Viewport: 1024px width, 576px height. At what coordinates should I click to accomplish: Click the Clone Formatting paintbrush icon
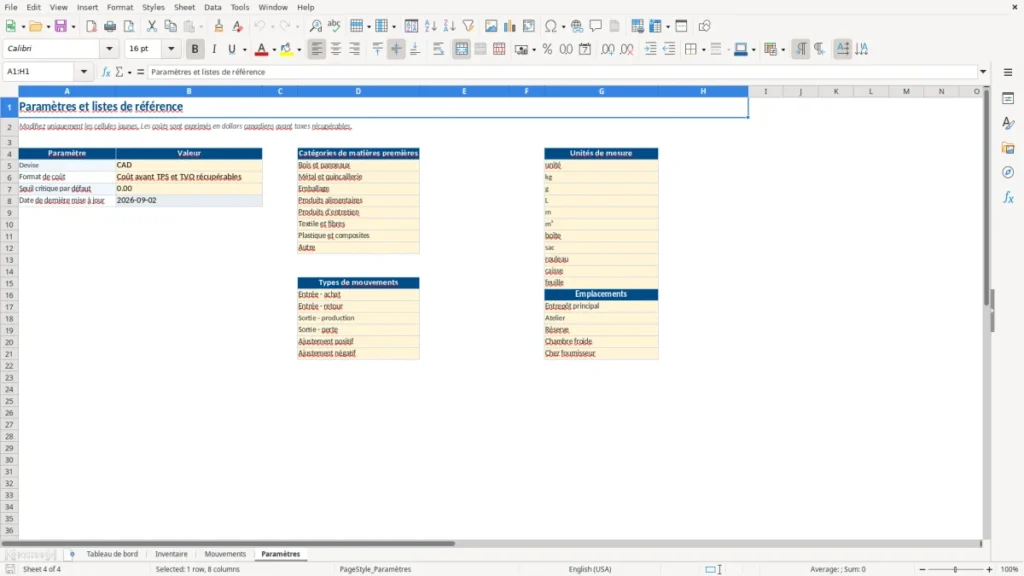coord(219,26)
